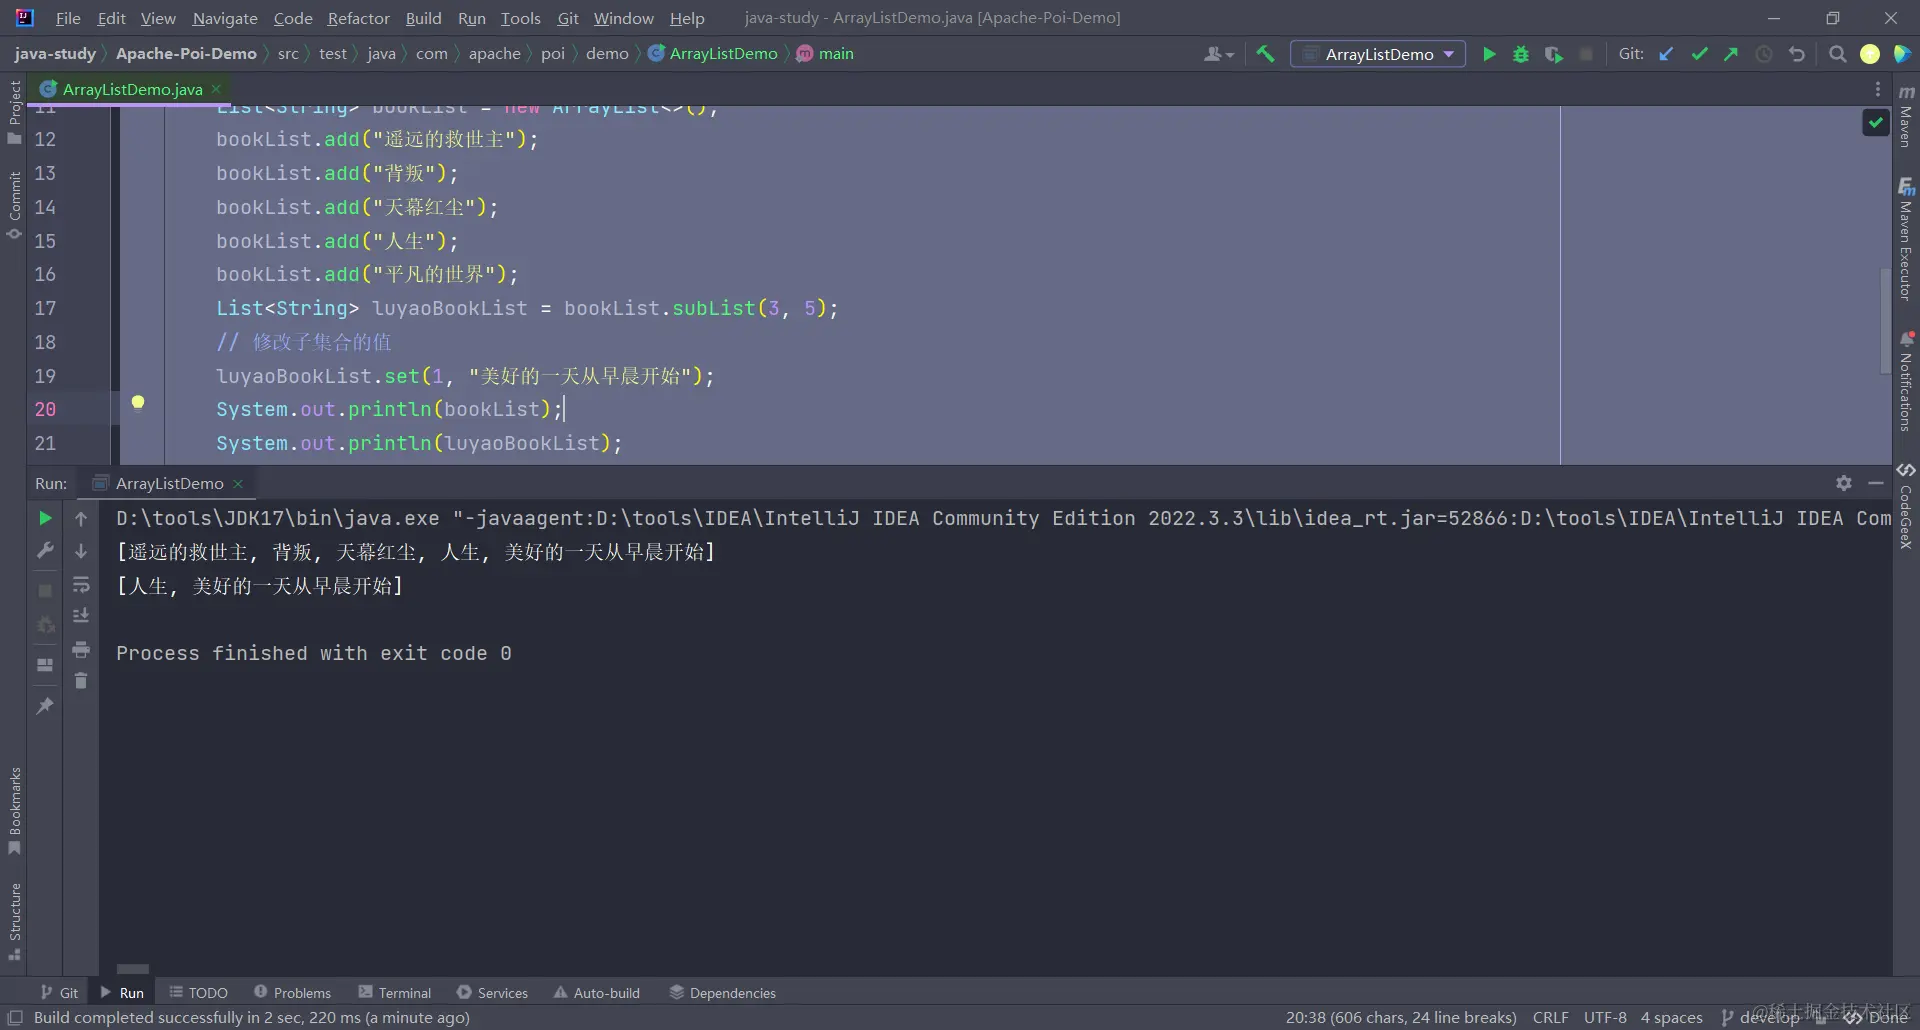The image size is (1920, 1030).
Task: Jump down the stack trace with down arrow
Action: [81, 551]
